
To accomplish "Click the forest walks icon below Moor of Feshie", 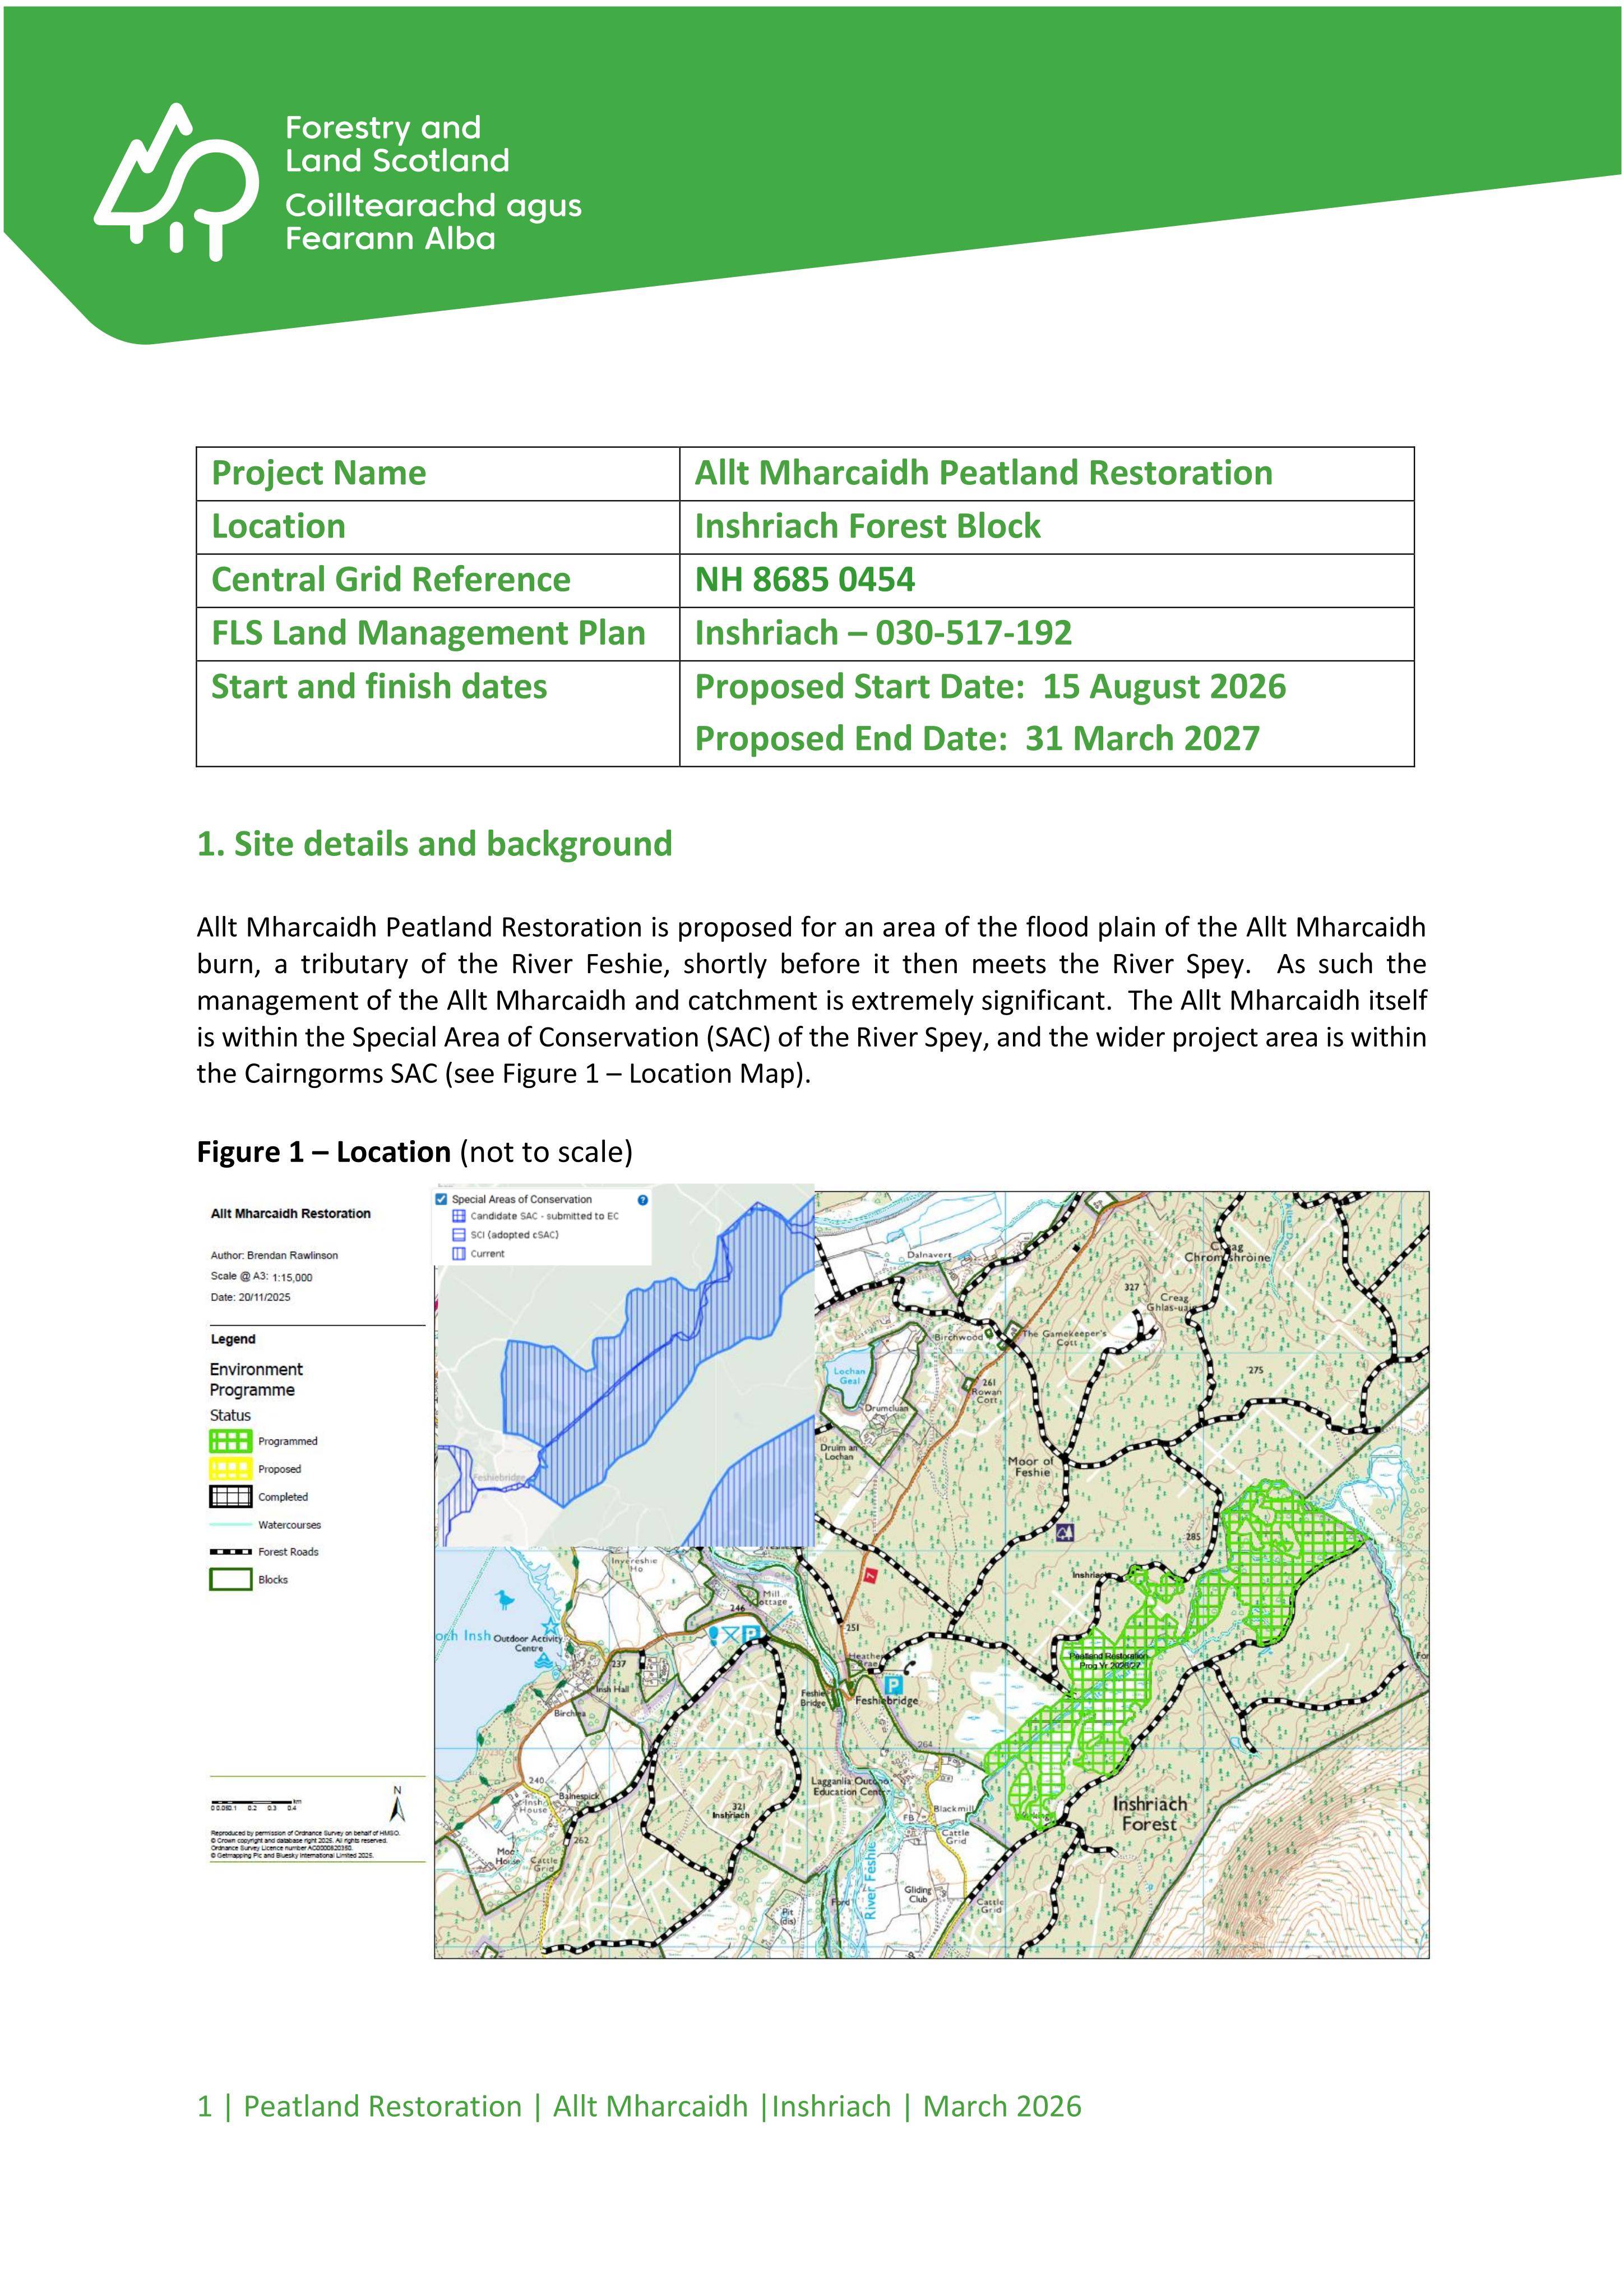I will coord(1065,1533).
